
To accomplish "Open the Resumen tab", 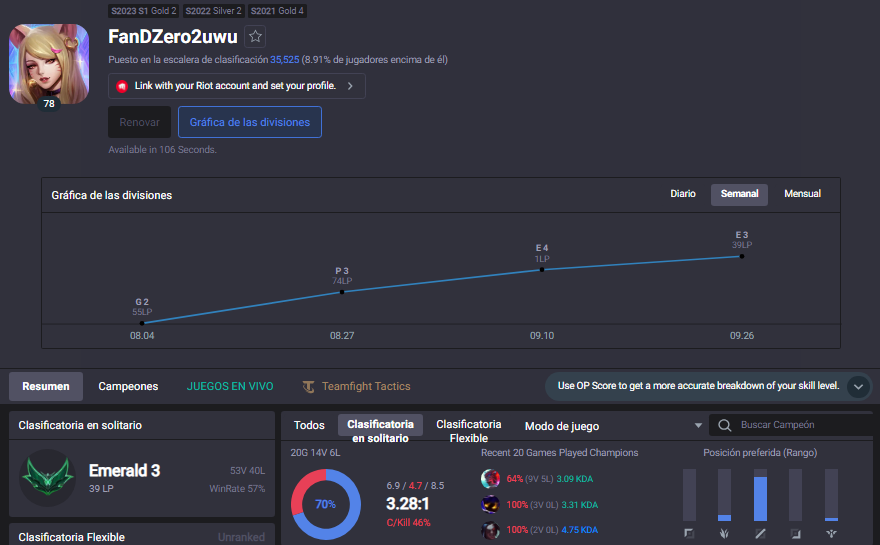I will tap(46, 386).
